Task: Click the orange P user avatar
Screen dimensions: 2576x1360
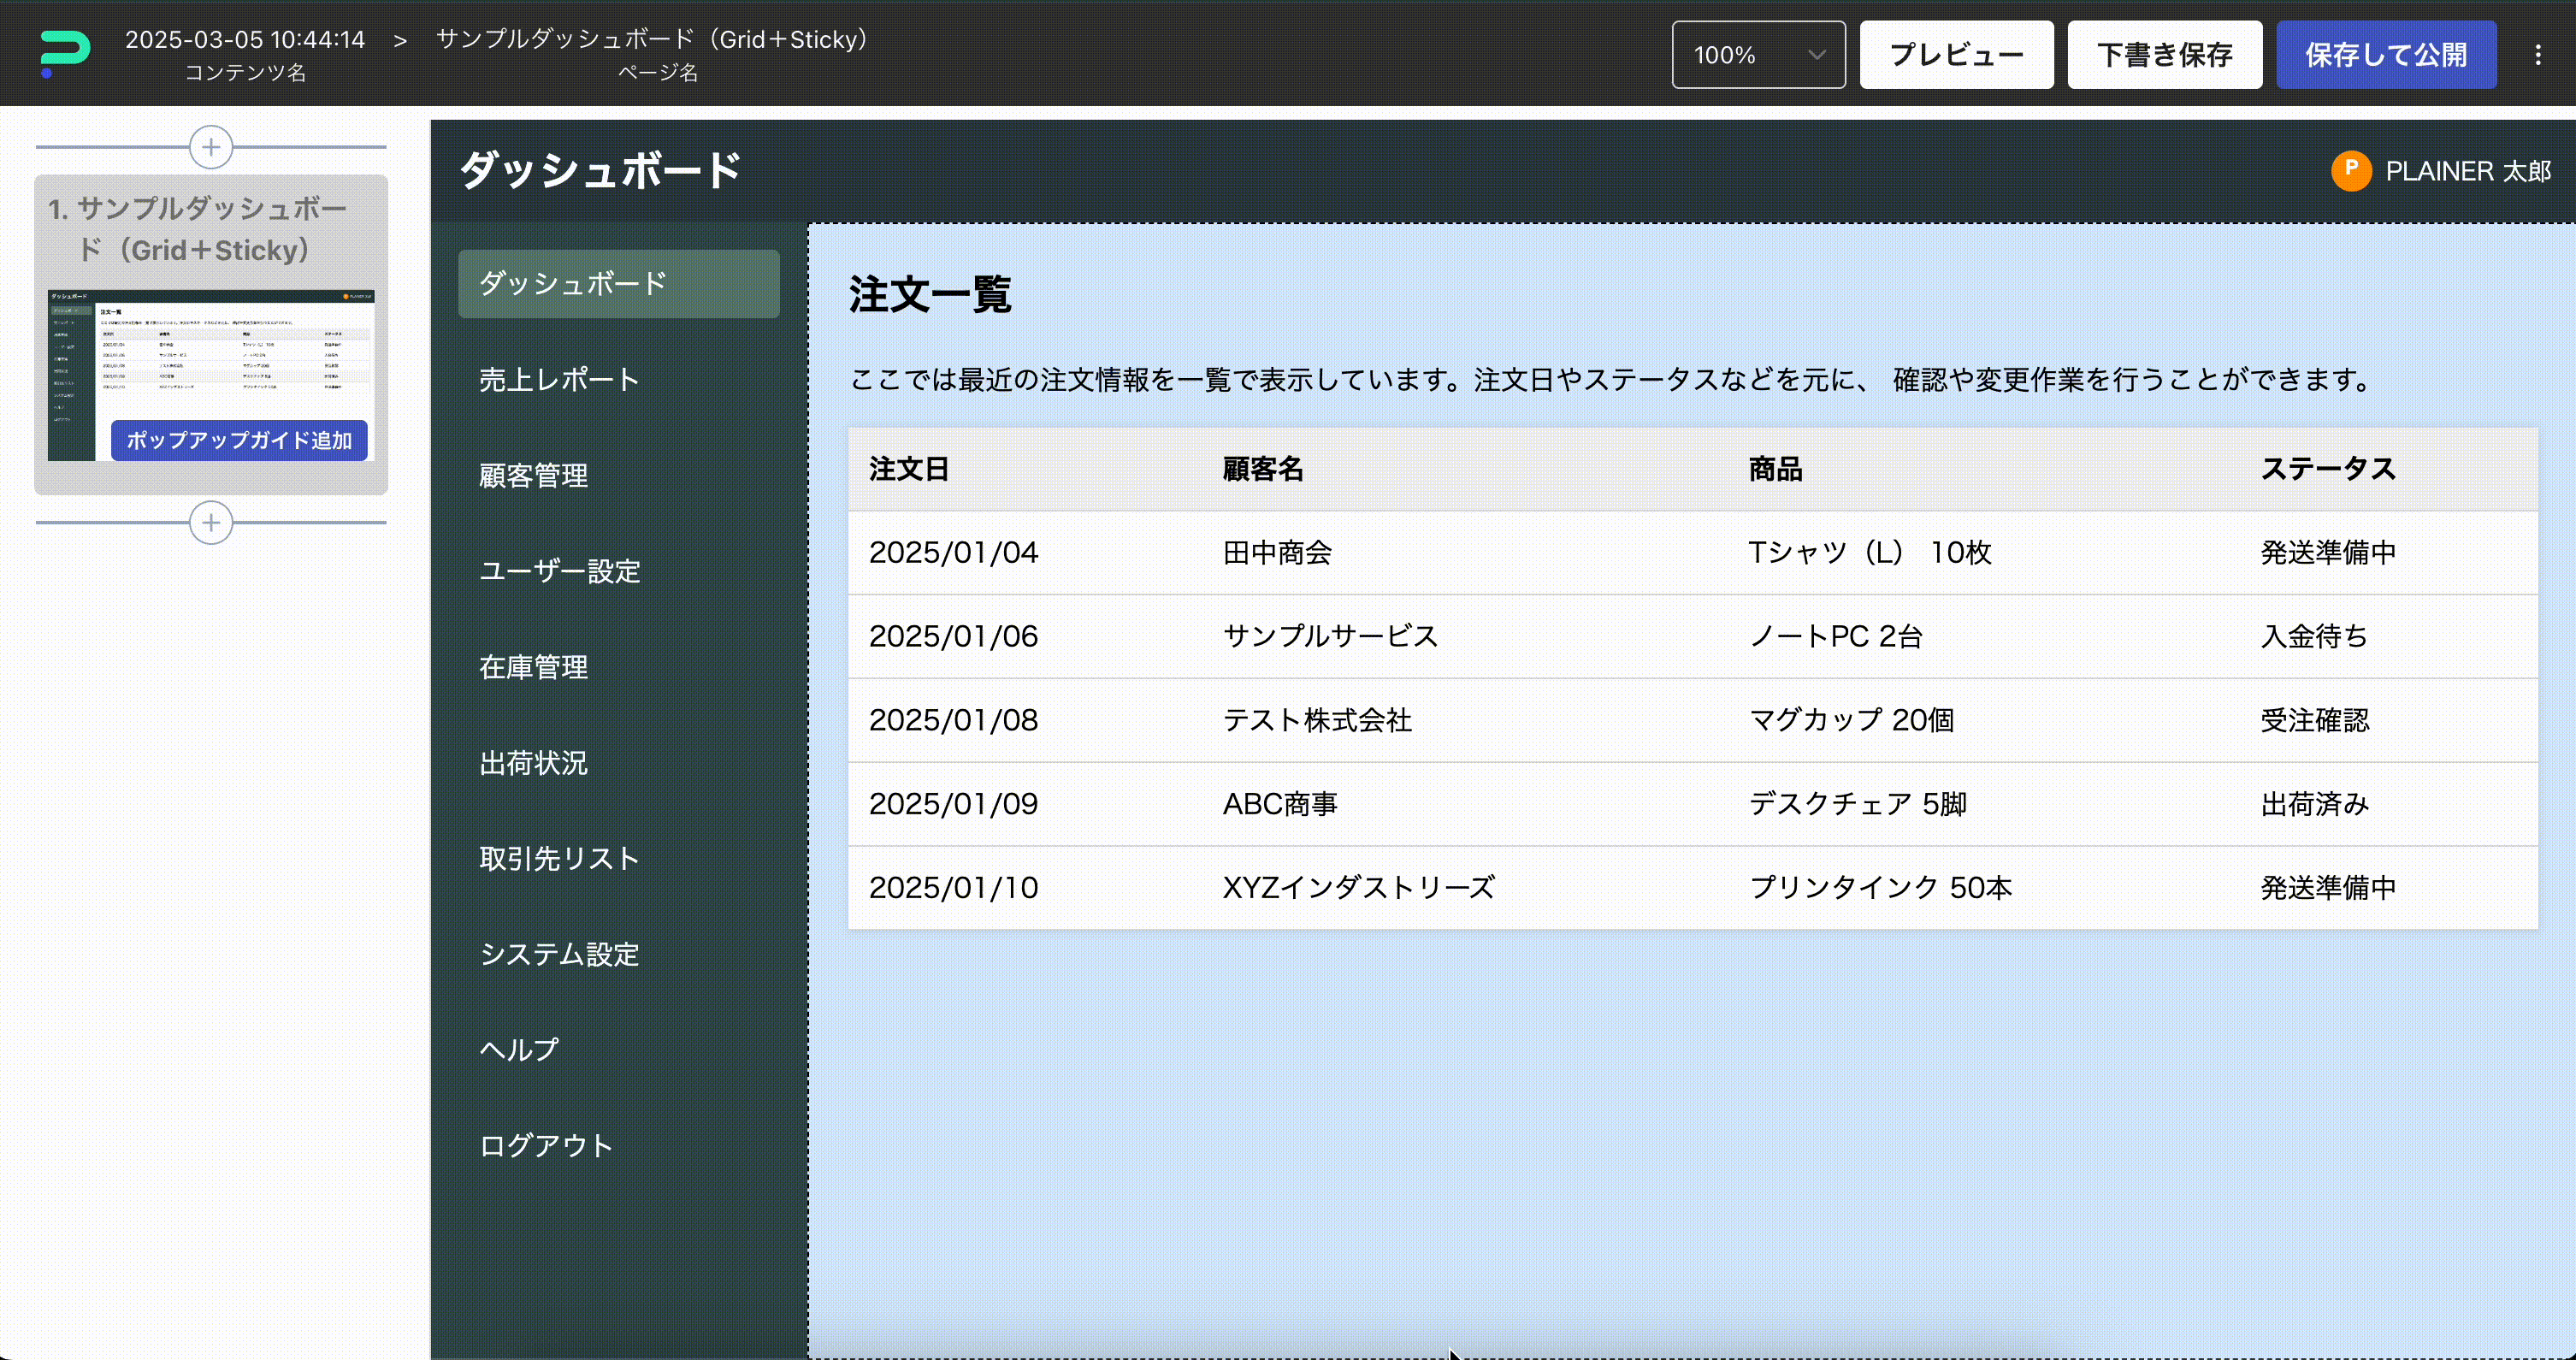Action: point(2351,170)
